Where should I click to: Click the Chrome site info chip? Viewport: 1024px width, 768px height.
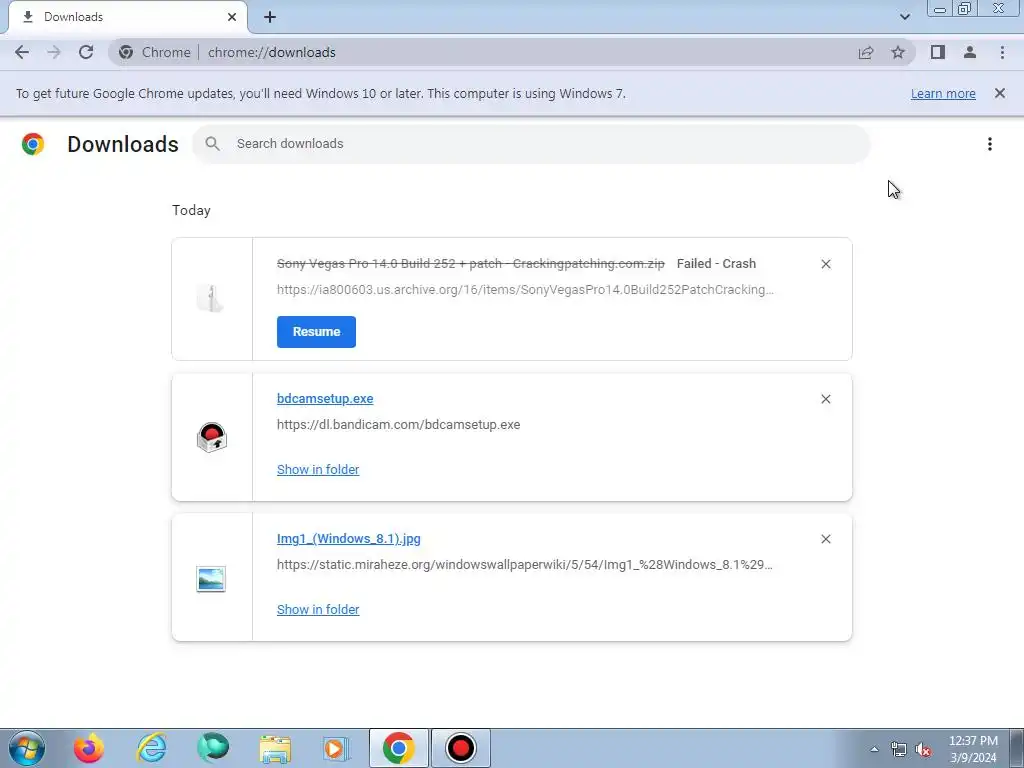point(155,52)
